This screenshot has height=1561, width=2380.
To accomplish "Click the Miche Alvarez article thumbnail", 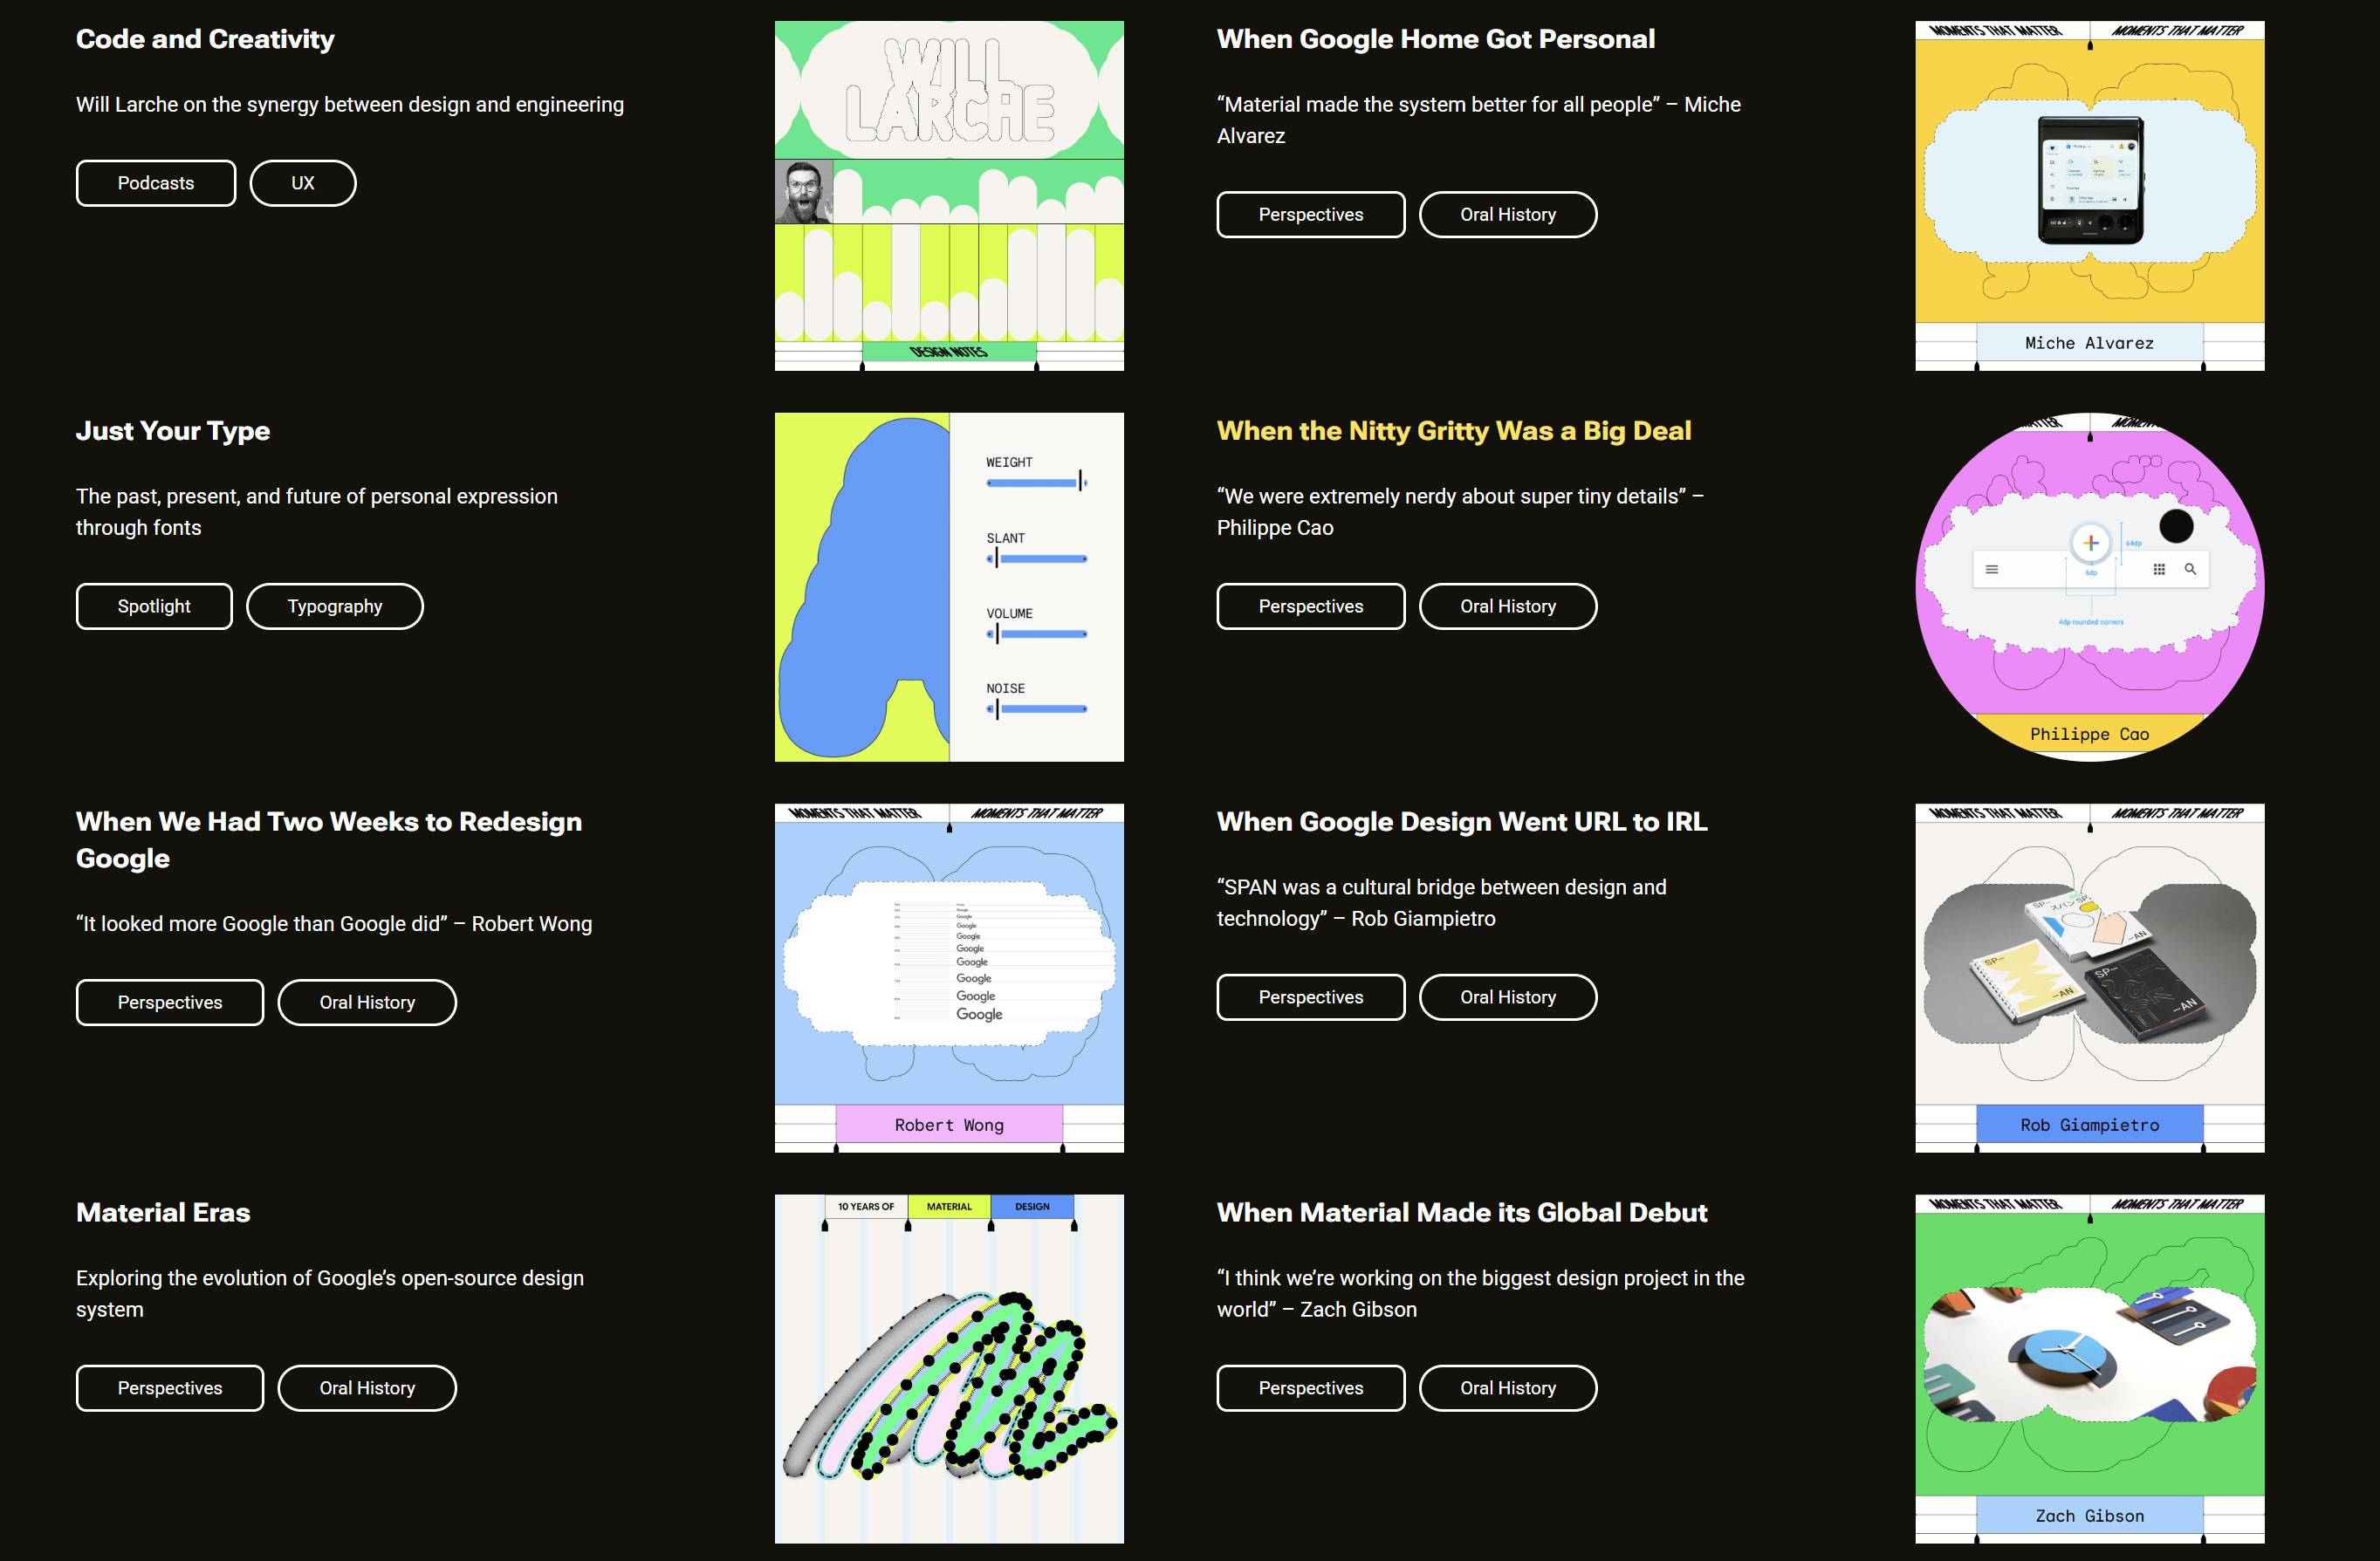I will pos(2089,195).
